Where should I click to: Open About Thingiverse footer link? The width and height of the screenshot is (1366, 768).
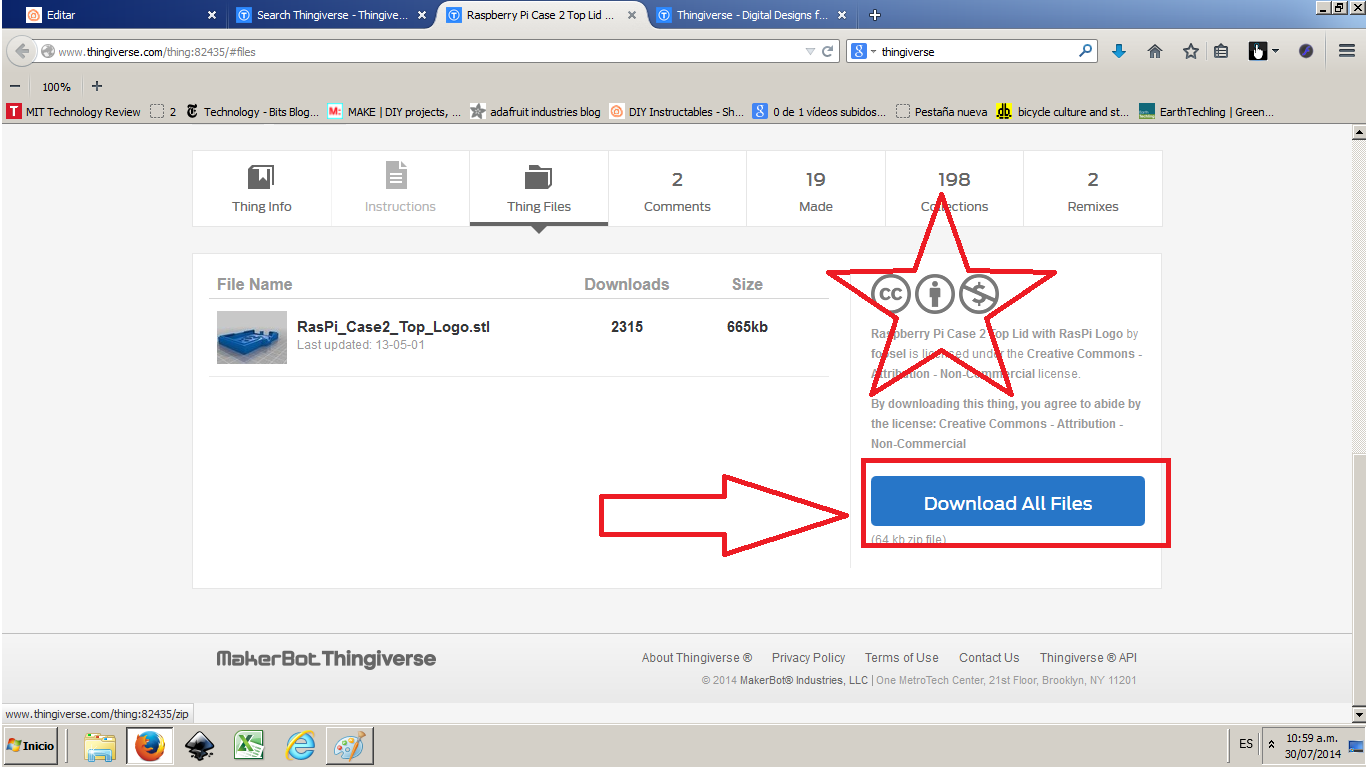coord(697,658)
